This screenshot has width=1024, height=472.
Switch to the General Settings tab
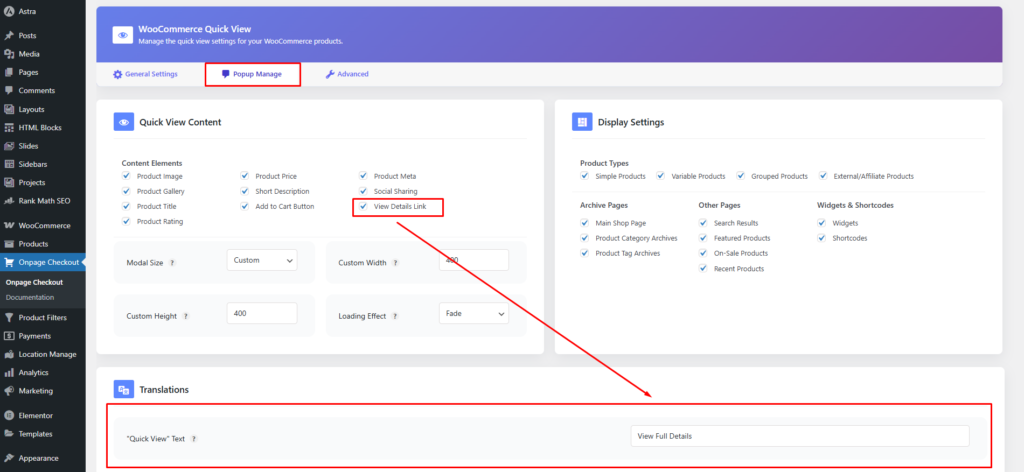tap(145, 74)
